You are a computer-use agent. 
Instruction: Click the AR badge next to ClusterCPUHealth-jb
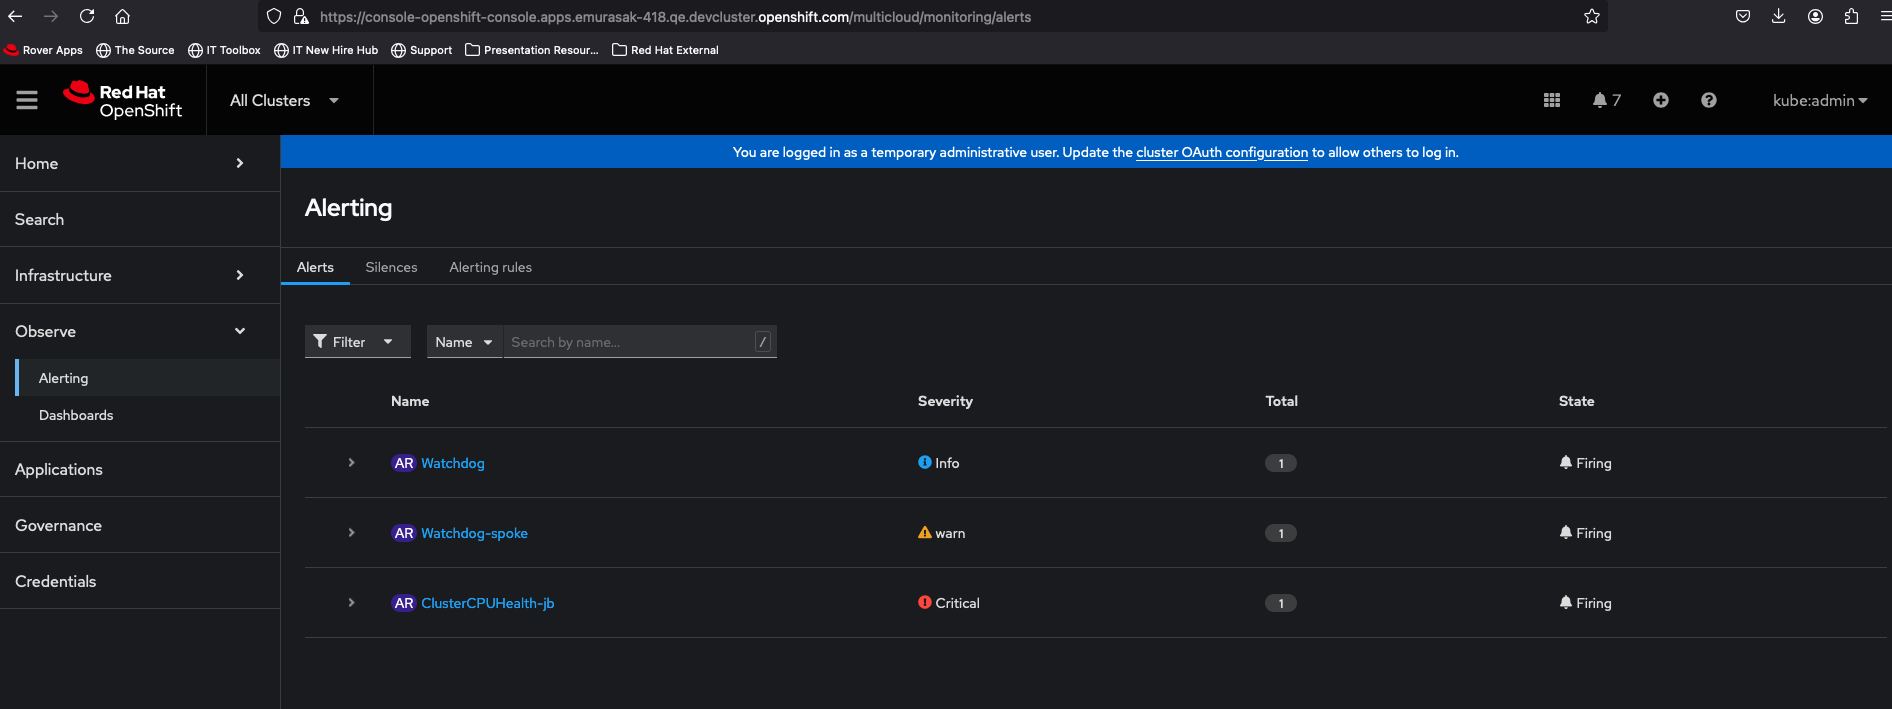pos(403,603)
